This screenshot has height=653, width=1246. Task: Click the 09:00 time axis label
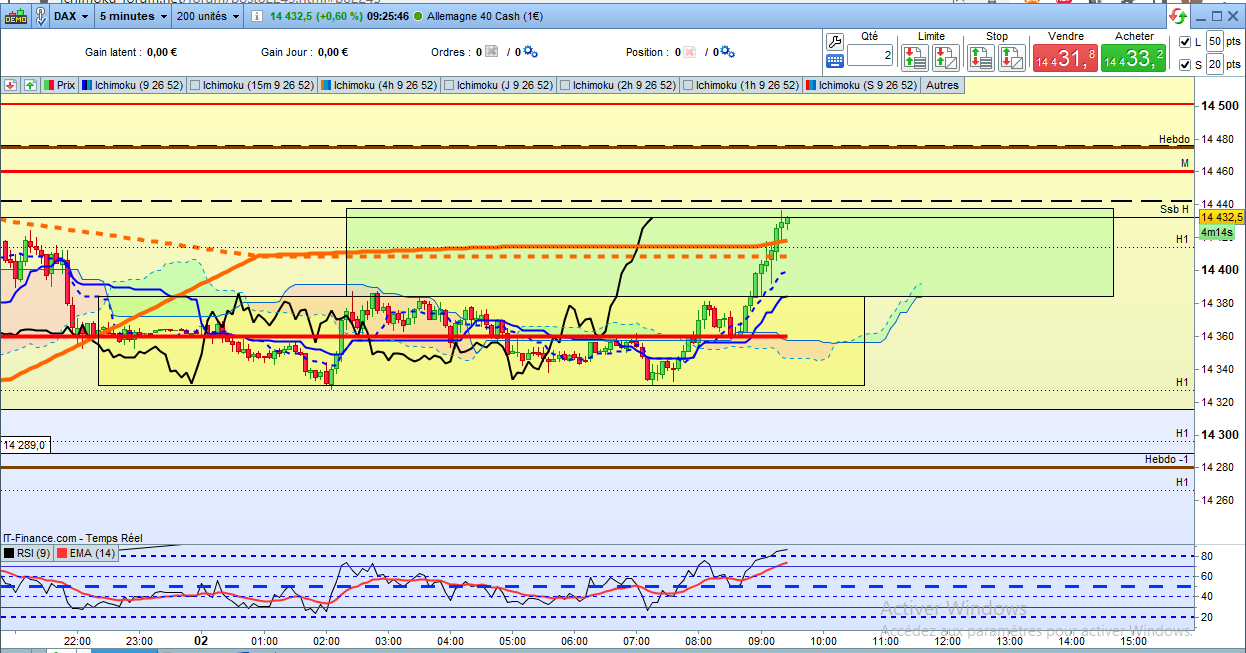click(x=761, y=641)
